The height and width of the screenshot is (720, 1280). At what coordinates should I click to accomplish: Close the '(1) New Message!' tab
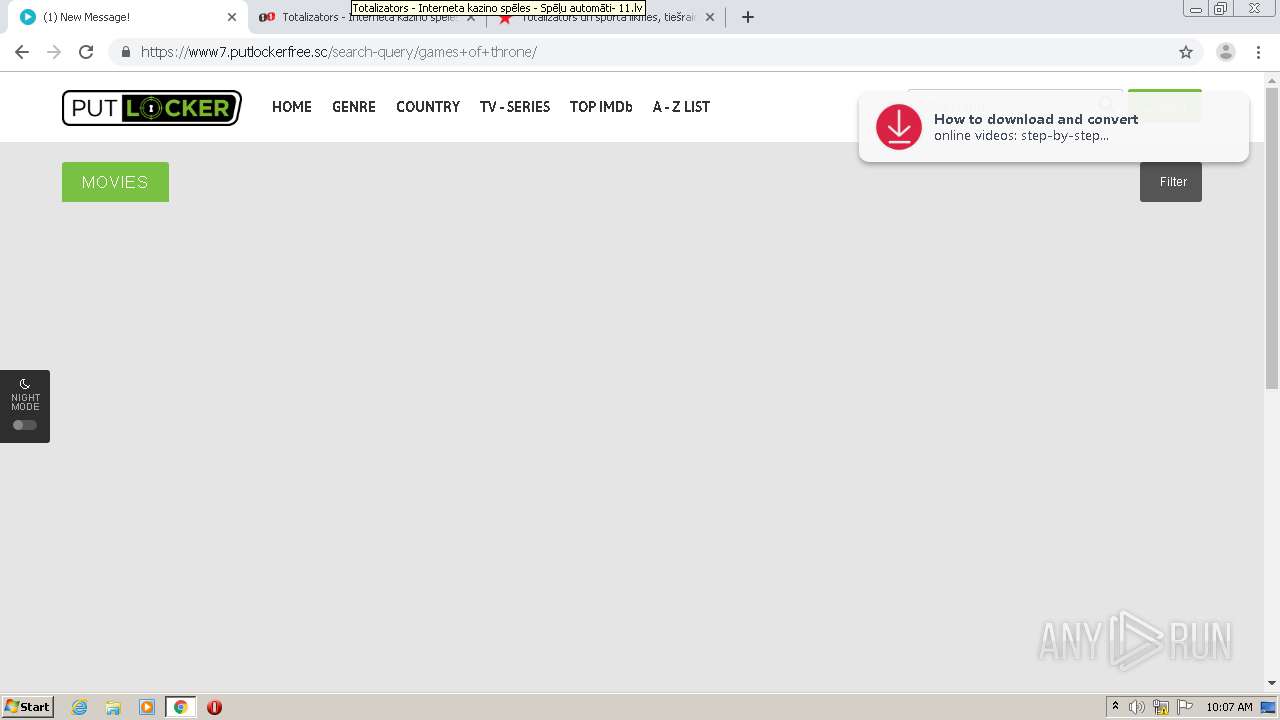[x=232, y=17]
